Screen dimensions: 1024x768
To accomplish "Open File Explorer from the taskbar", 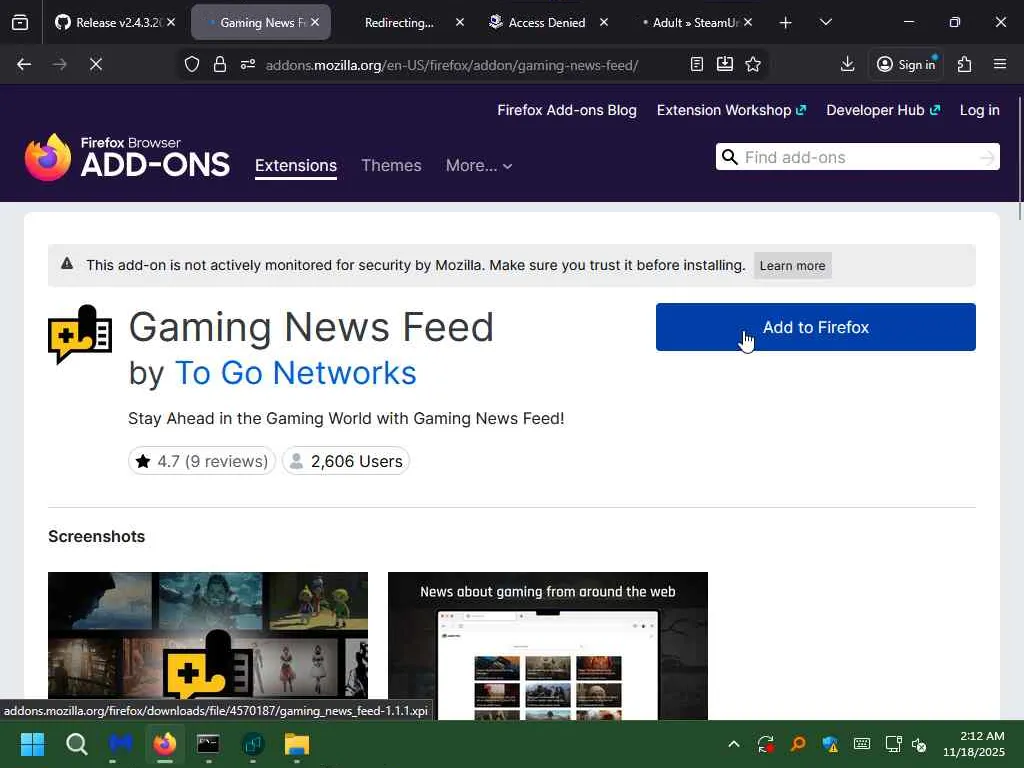I will click(x=296, y=744).
